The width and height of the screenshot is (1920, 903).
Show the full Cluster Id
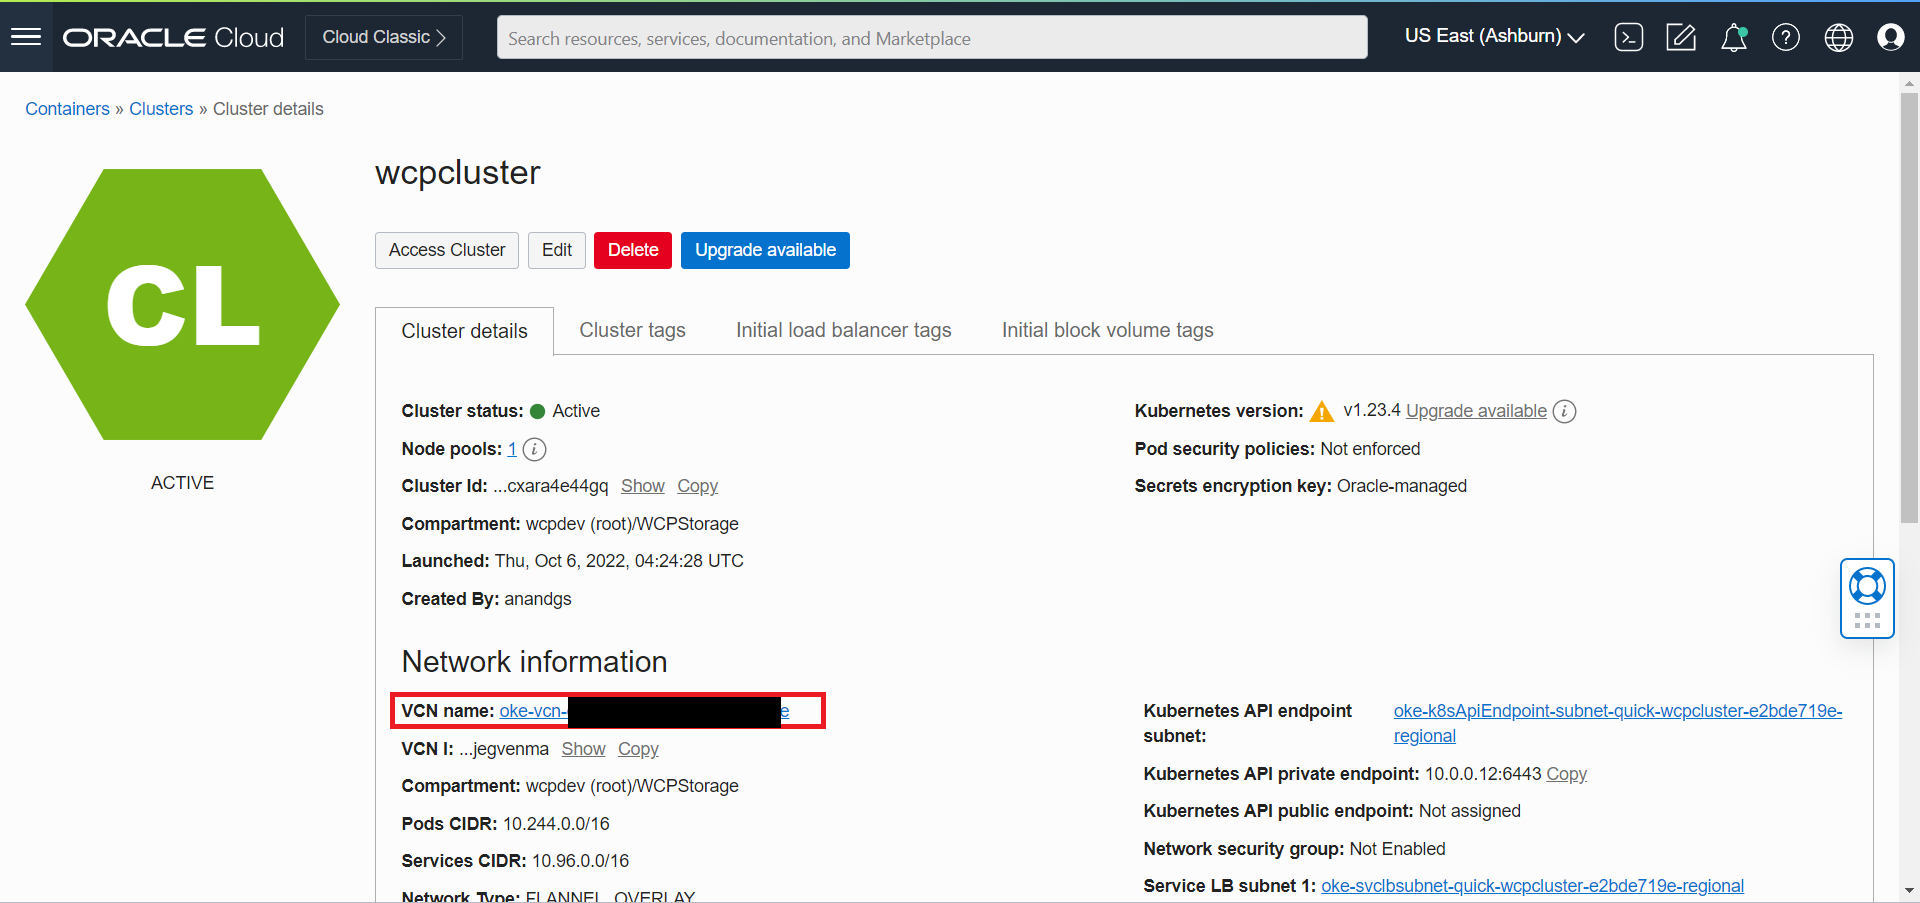(643, 486)
